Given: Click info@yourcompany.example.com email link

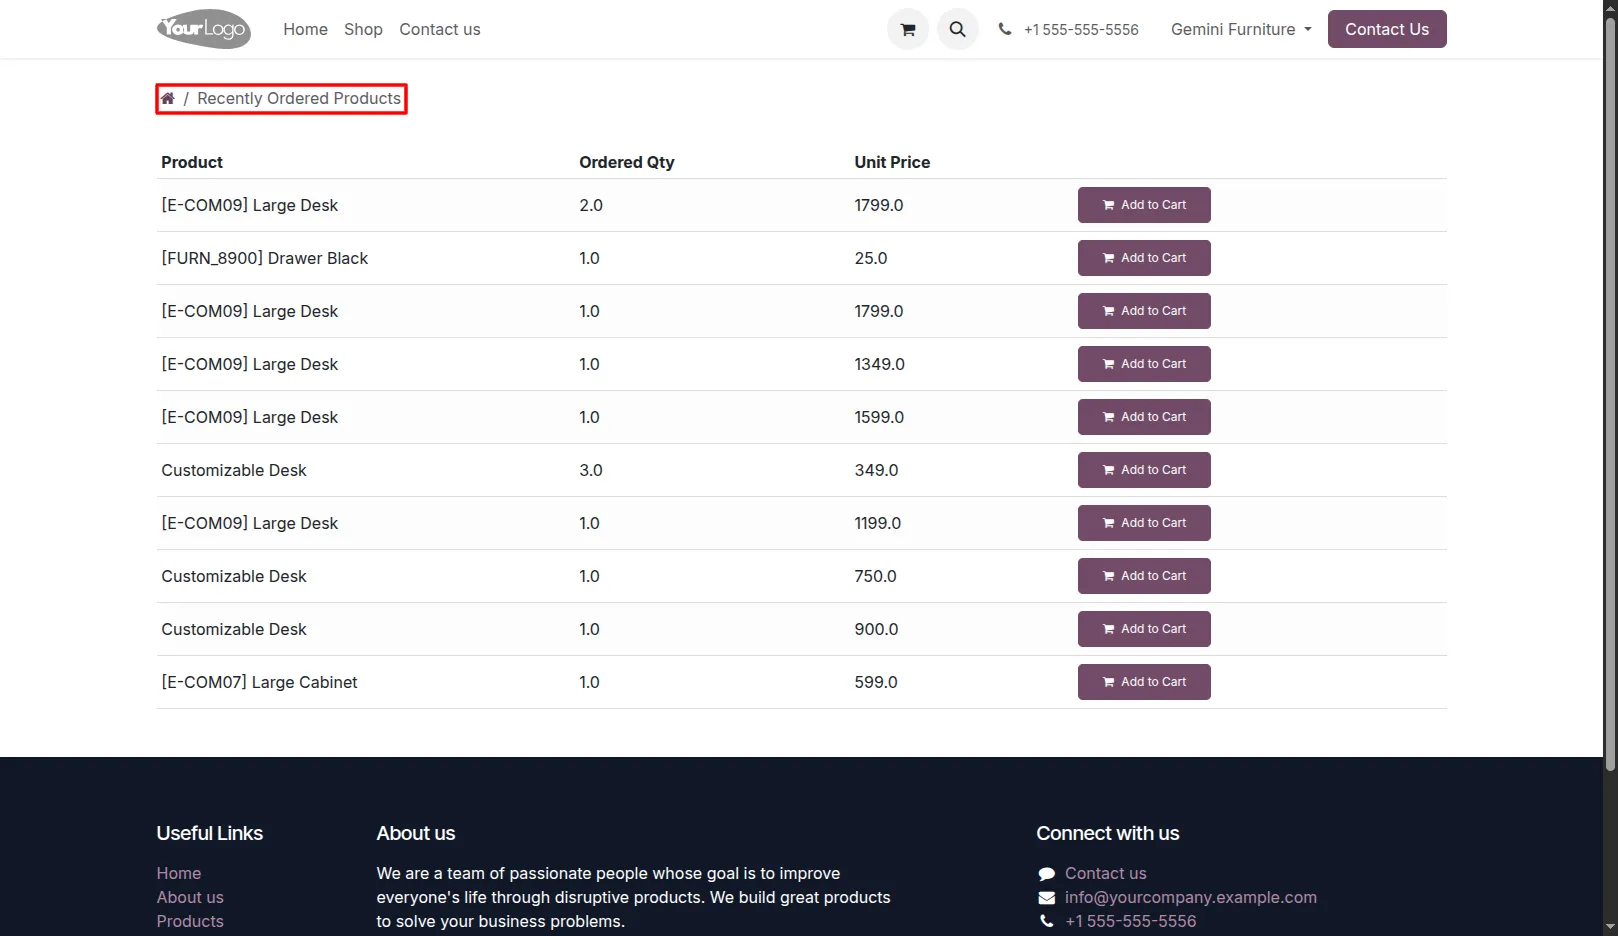Looking at the screenshot, I should click(1191, 898).
